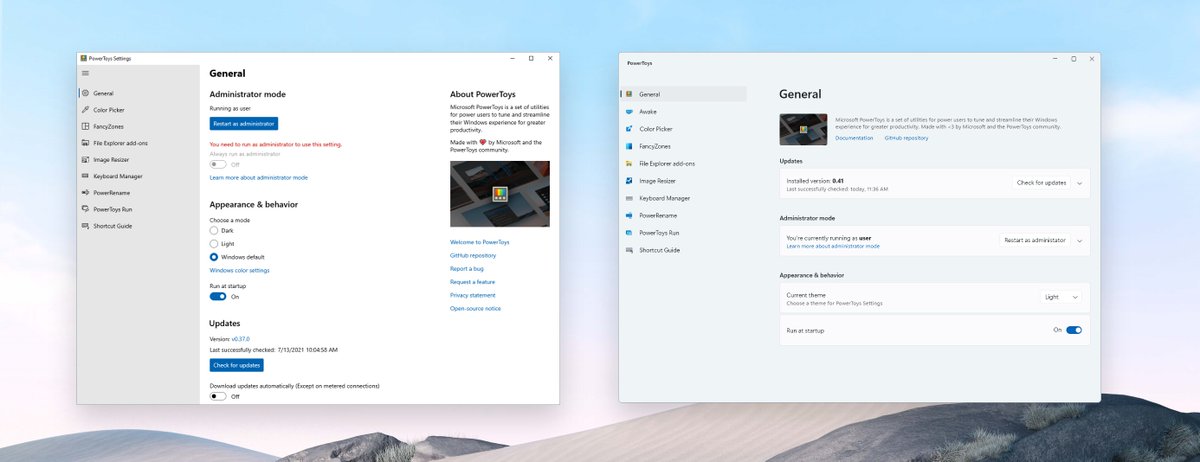The image size is (1200, 462).
Task: Click PowerToys thumbnail image in new window header
Action: (803, 129)
